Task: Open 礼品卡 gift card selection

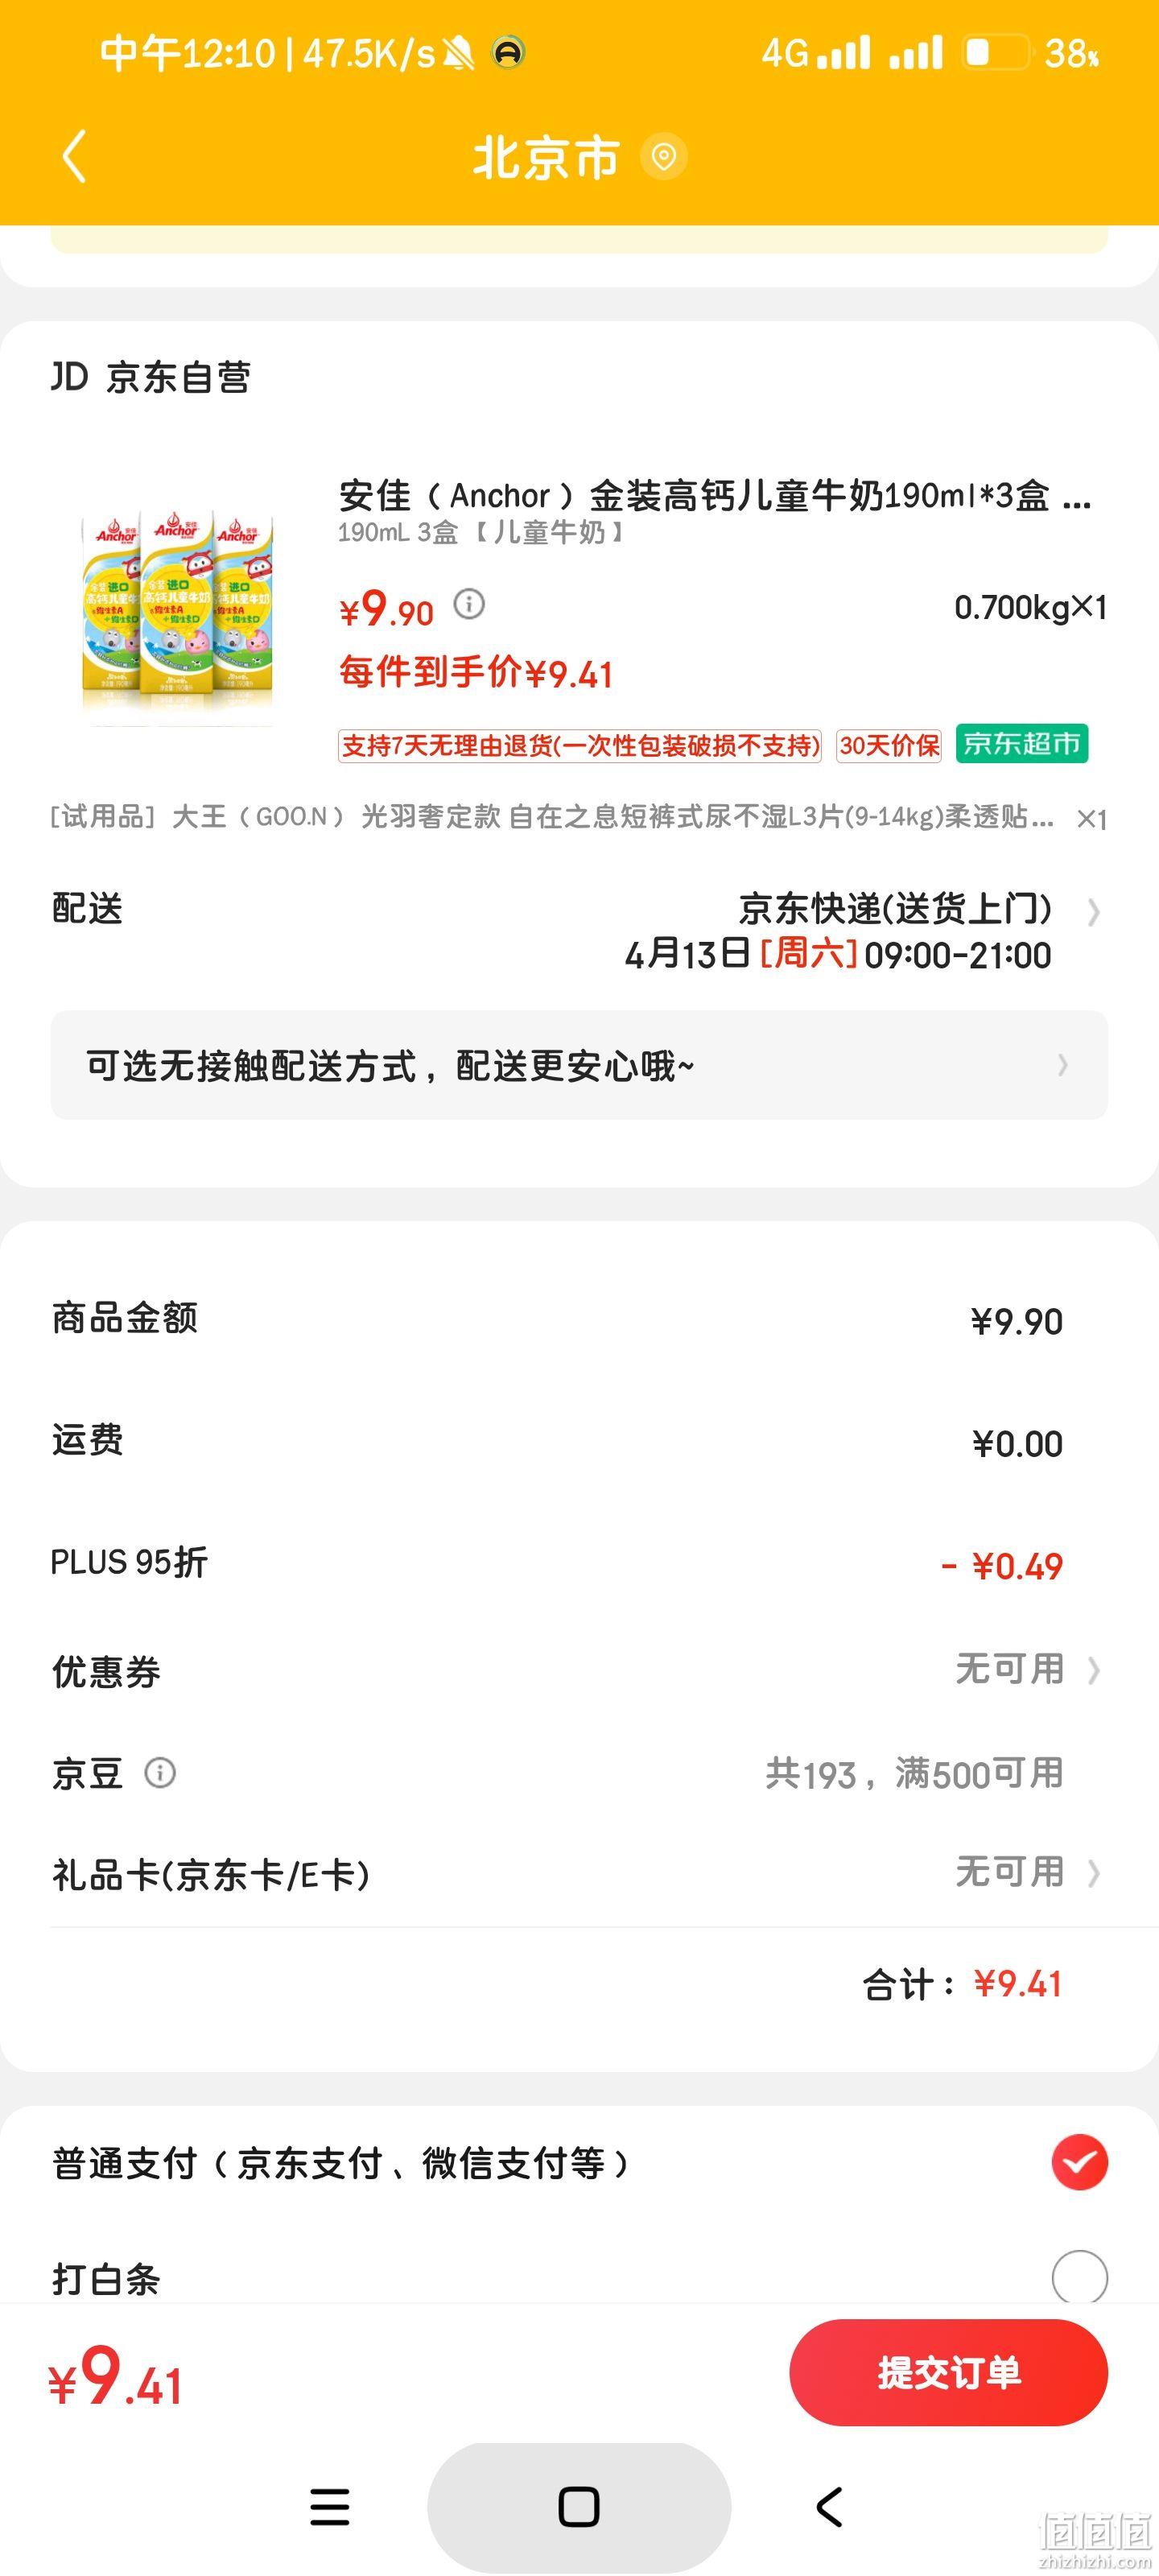Action: [x=579, y=1873]
